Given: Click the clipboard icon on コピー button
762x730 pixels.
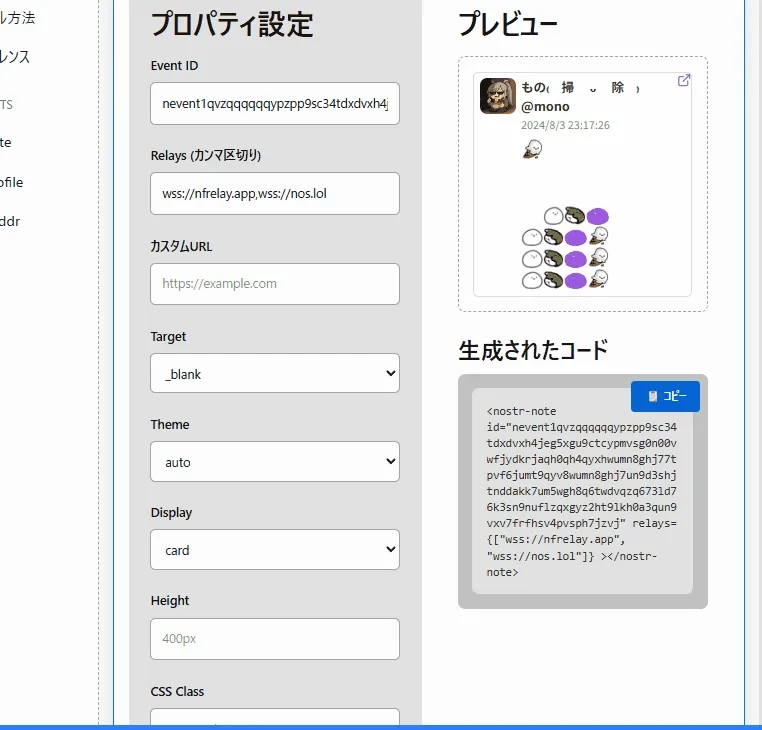Looking at the screenshot, I should tap(652, 397).
